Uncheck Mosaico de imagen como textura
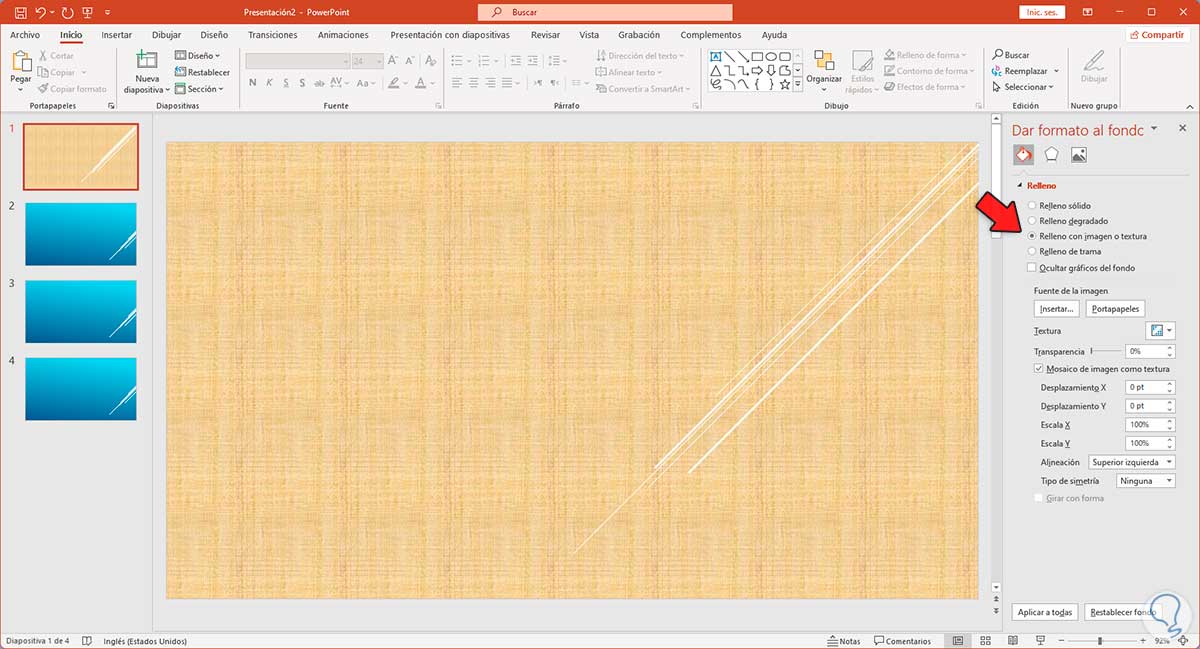1200x649 pixels. pyautogui.click(x=1038, y=369)
